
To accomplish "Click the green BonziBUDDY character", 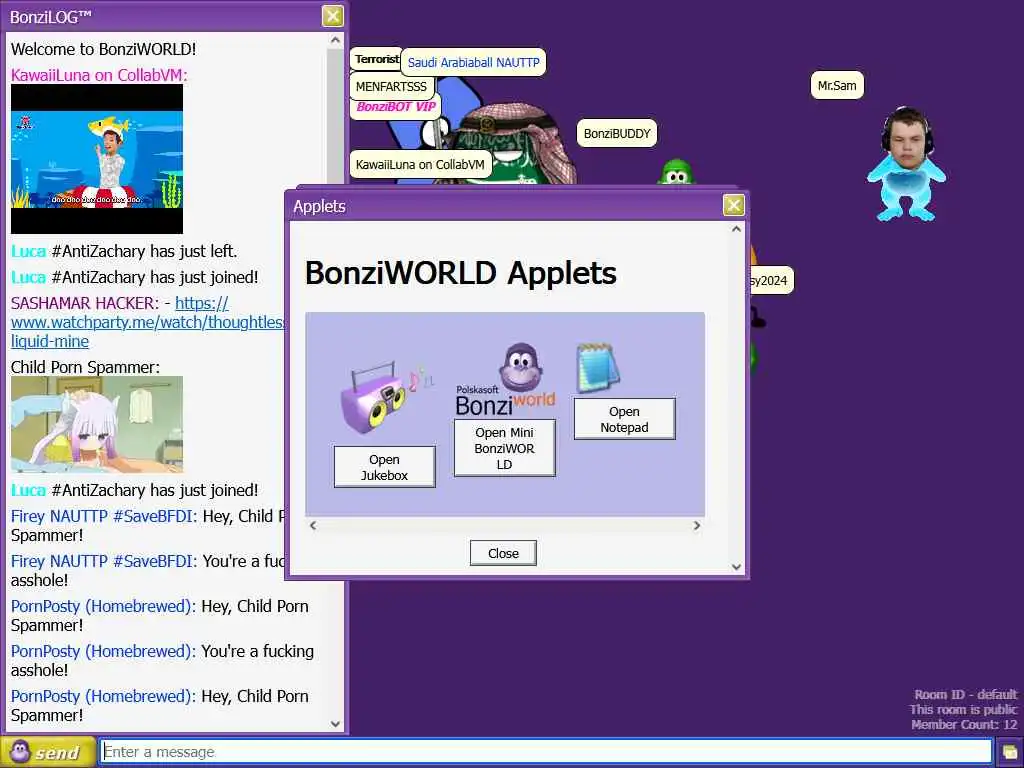I will (x=676, y=172).
